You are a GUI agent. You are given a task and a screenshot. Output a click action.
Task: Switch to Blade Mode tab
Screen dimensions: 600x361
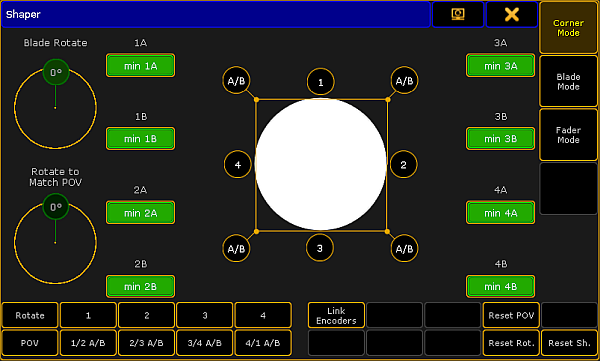pyautogui.click(x=568, y=82)
